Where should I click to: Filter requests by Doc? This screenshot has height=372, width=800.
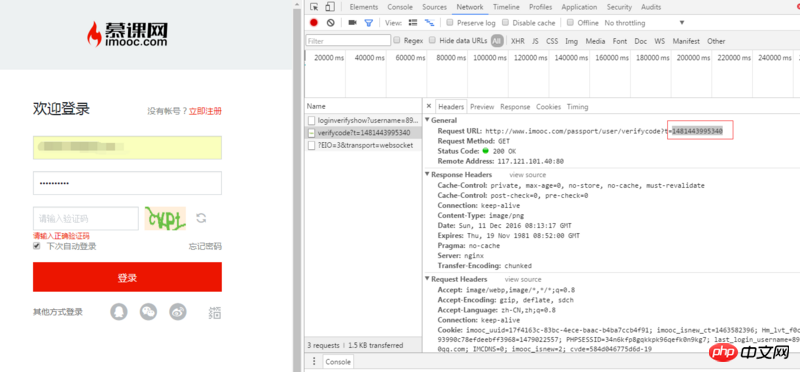[x=641, y=41]
